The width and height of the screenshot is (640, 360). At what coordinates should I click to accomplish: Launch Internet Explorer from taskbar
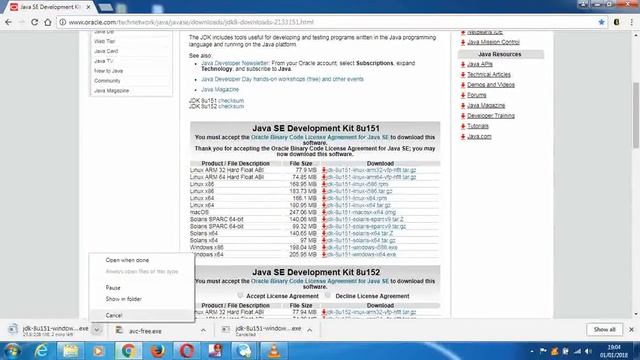[x=42, y=351]
